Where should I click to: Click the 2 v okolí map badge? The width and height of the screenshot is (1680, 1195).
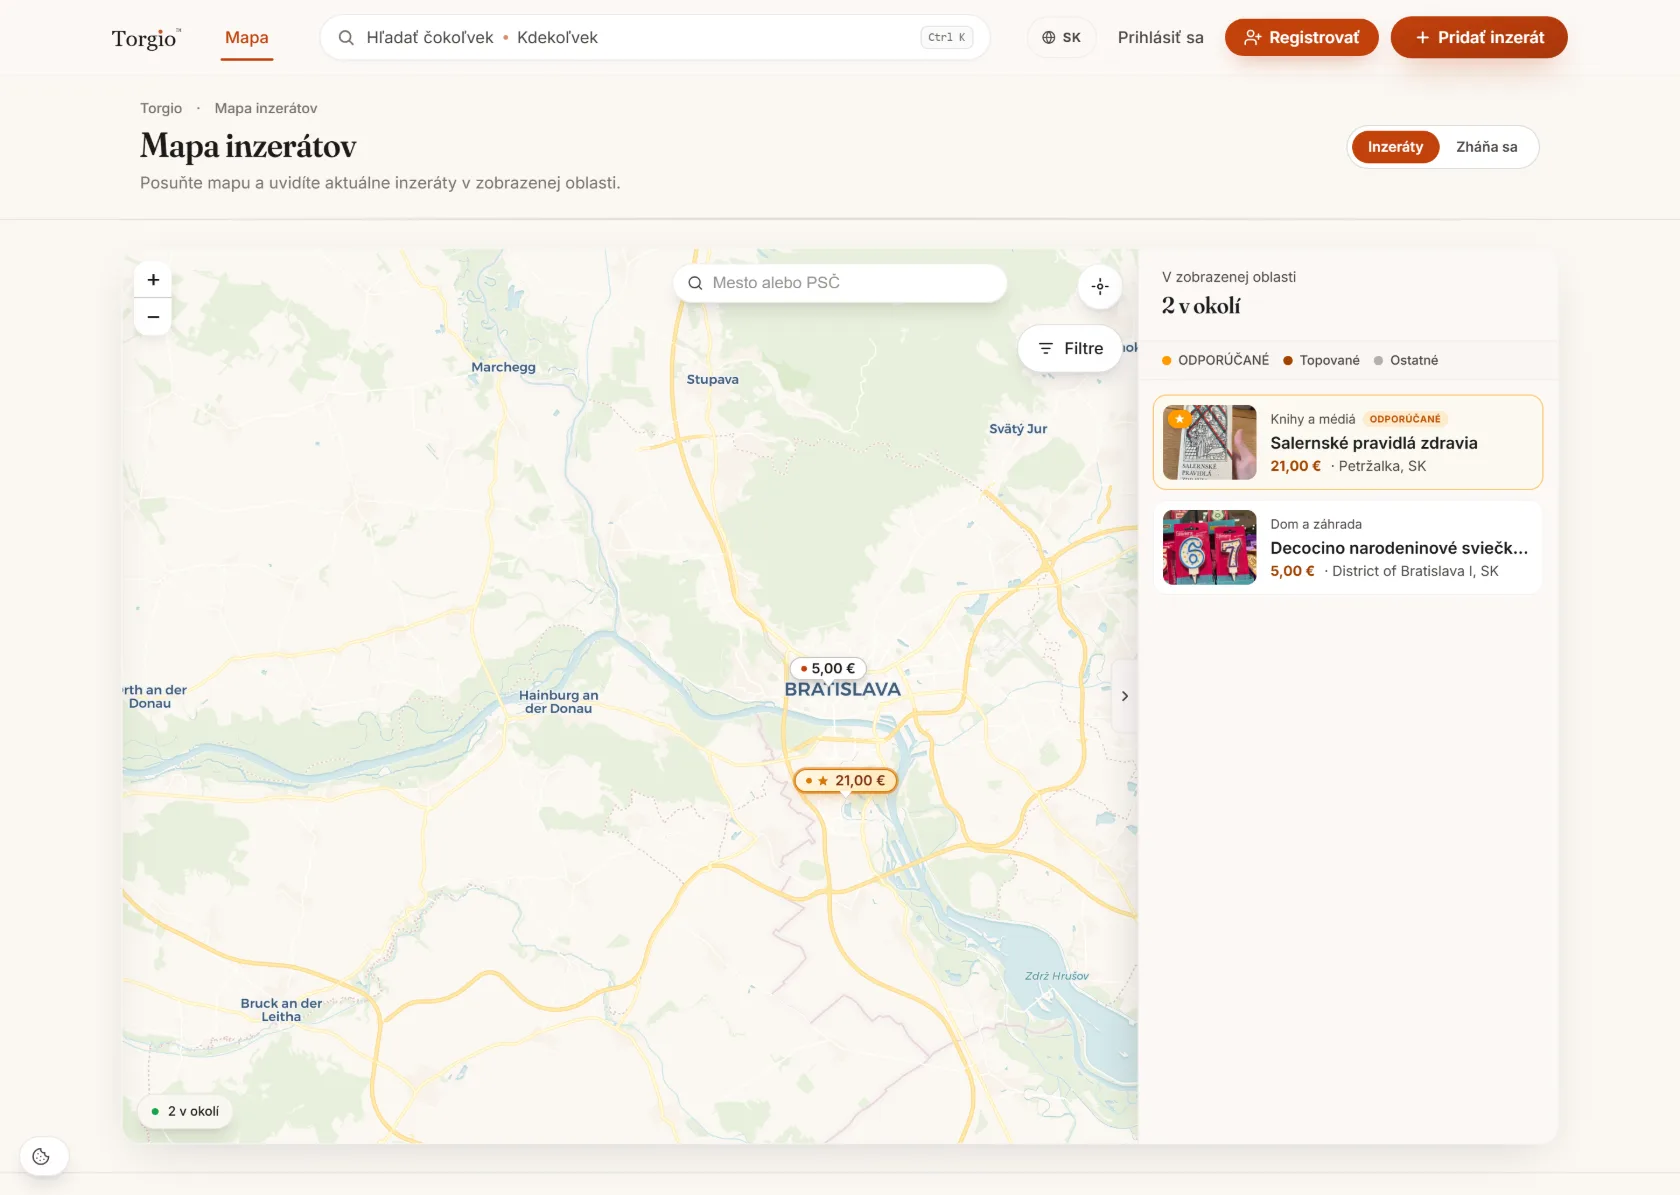pyautogui.click(x=186, y=1111)
